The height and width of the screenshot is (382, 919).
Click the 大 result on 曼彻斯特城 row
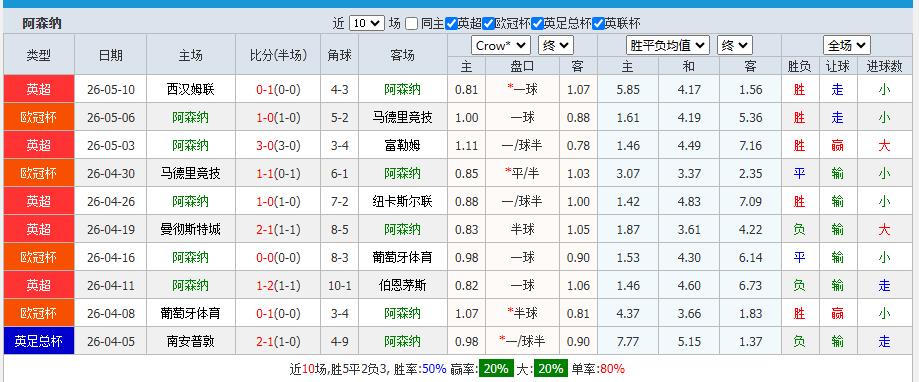(x=884, y=229)
